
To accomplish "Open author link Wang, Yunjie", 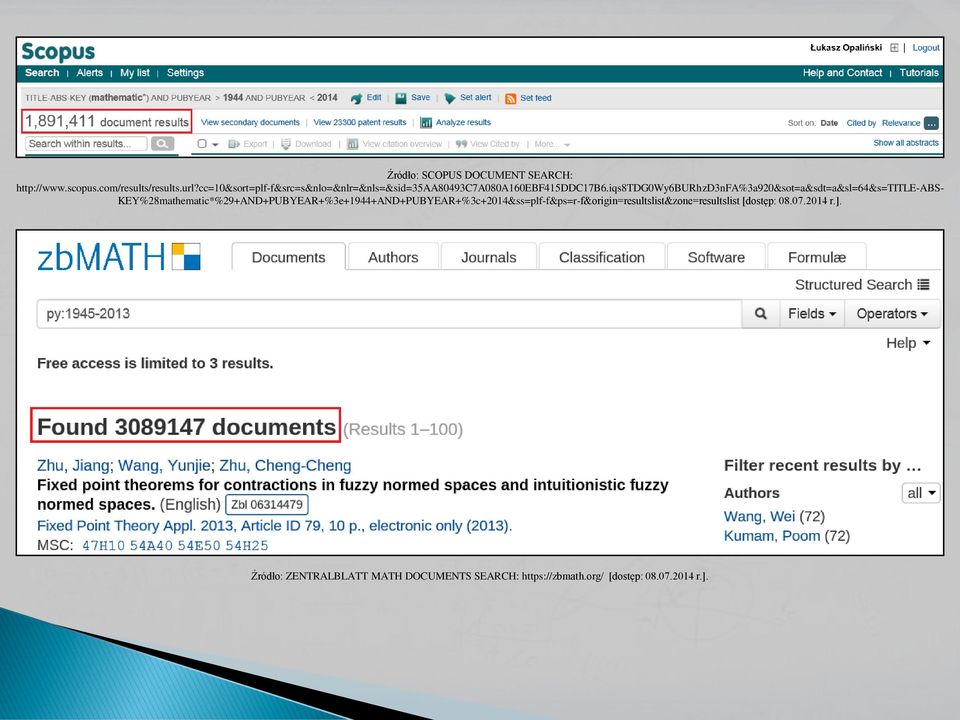I will pos(164,465).
